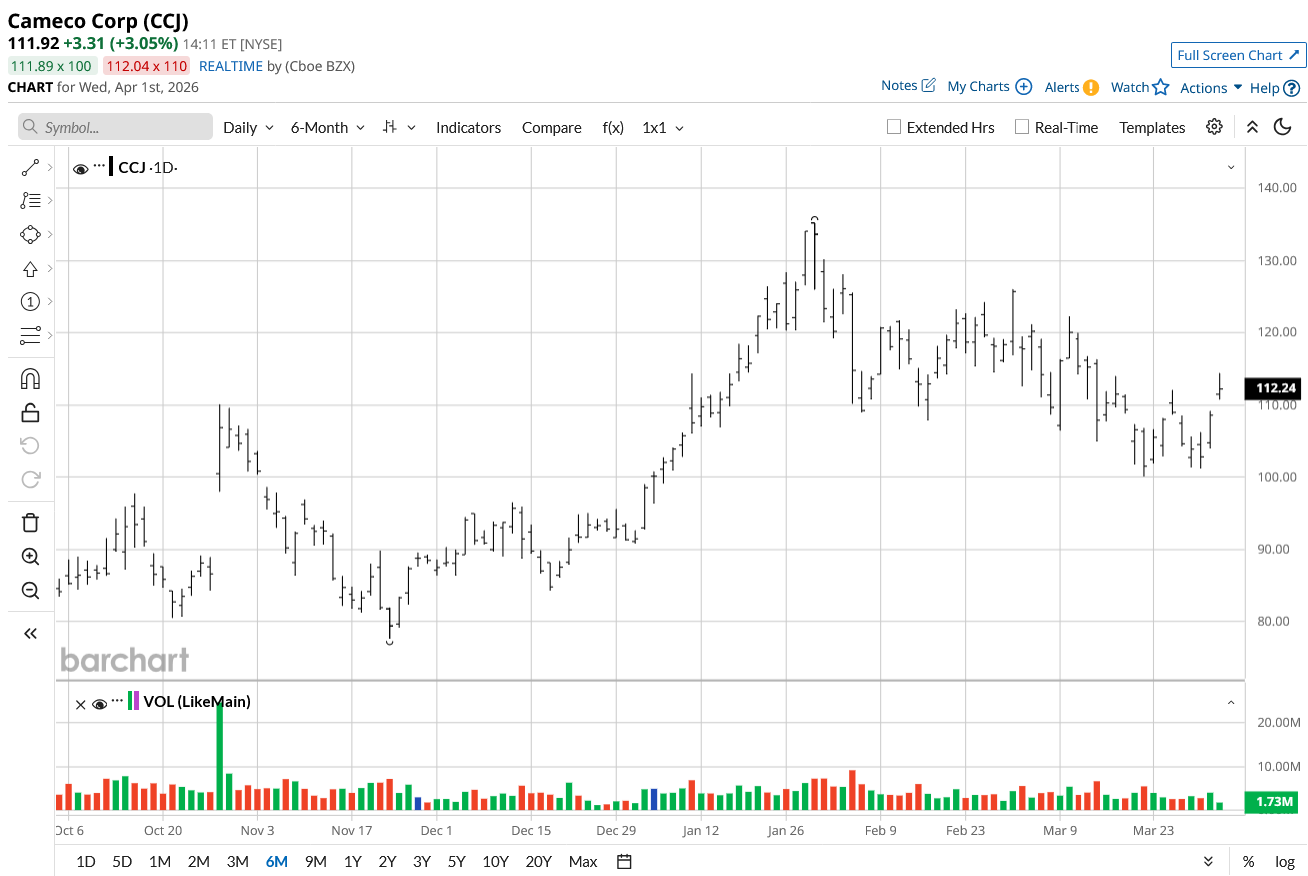Toggle the magnet snap mode
1308x876 pixels.
tap(30, 379)
